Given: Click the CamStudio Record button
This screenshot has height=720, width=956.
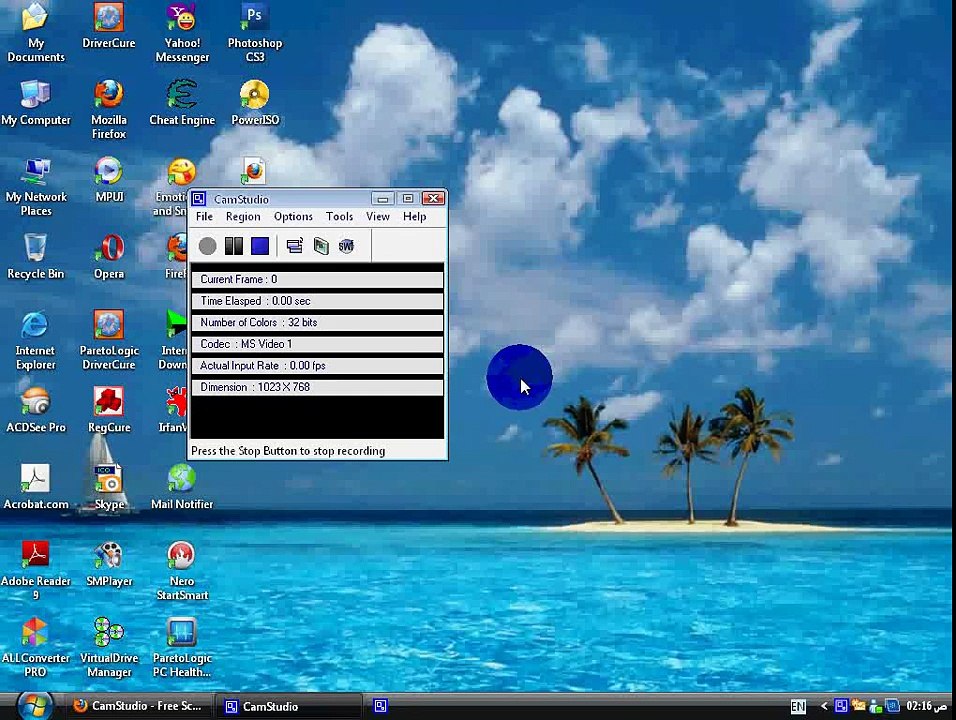Looking at the screenshot, I should tap(207, 246).
